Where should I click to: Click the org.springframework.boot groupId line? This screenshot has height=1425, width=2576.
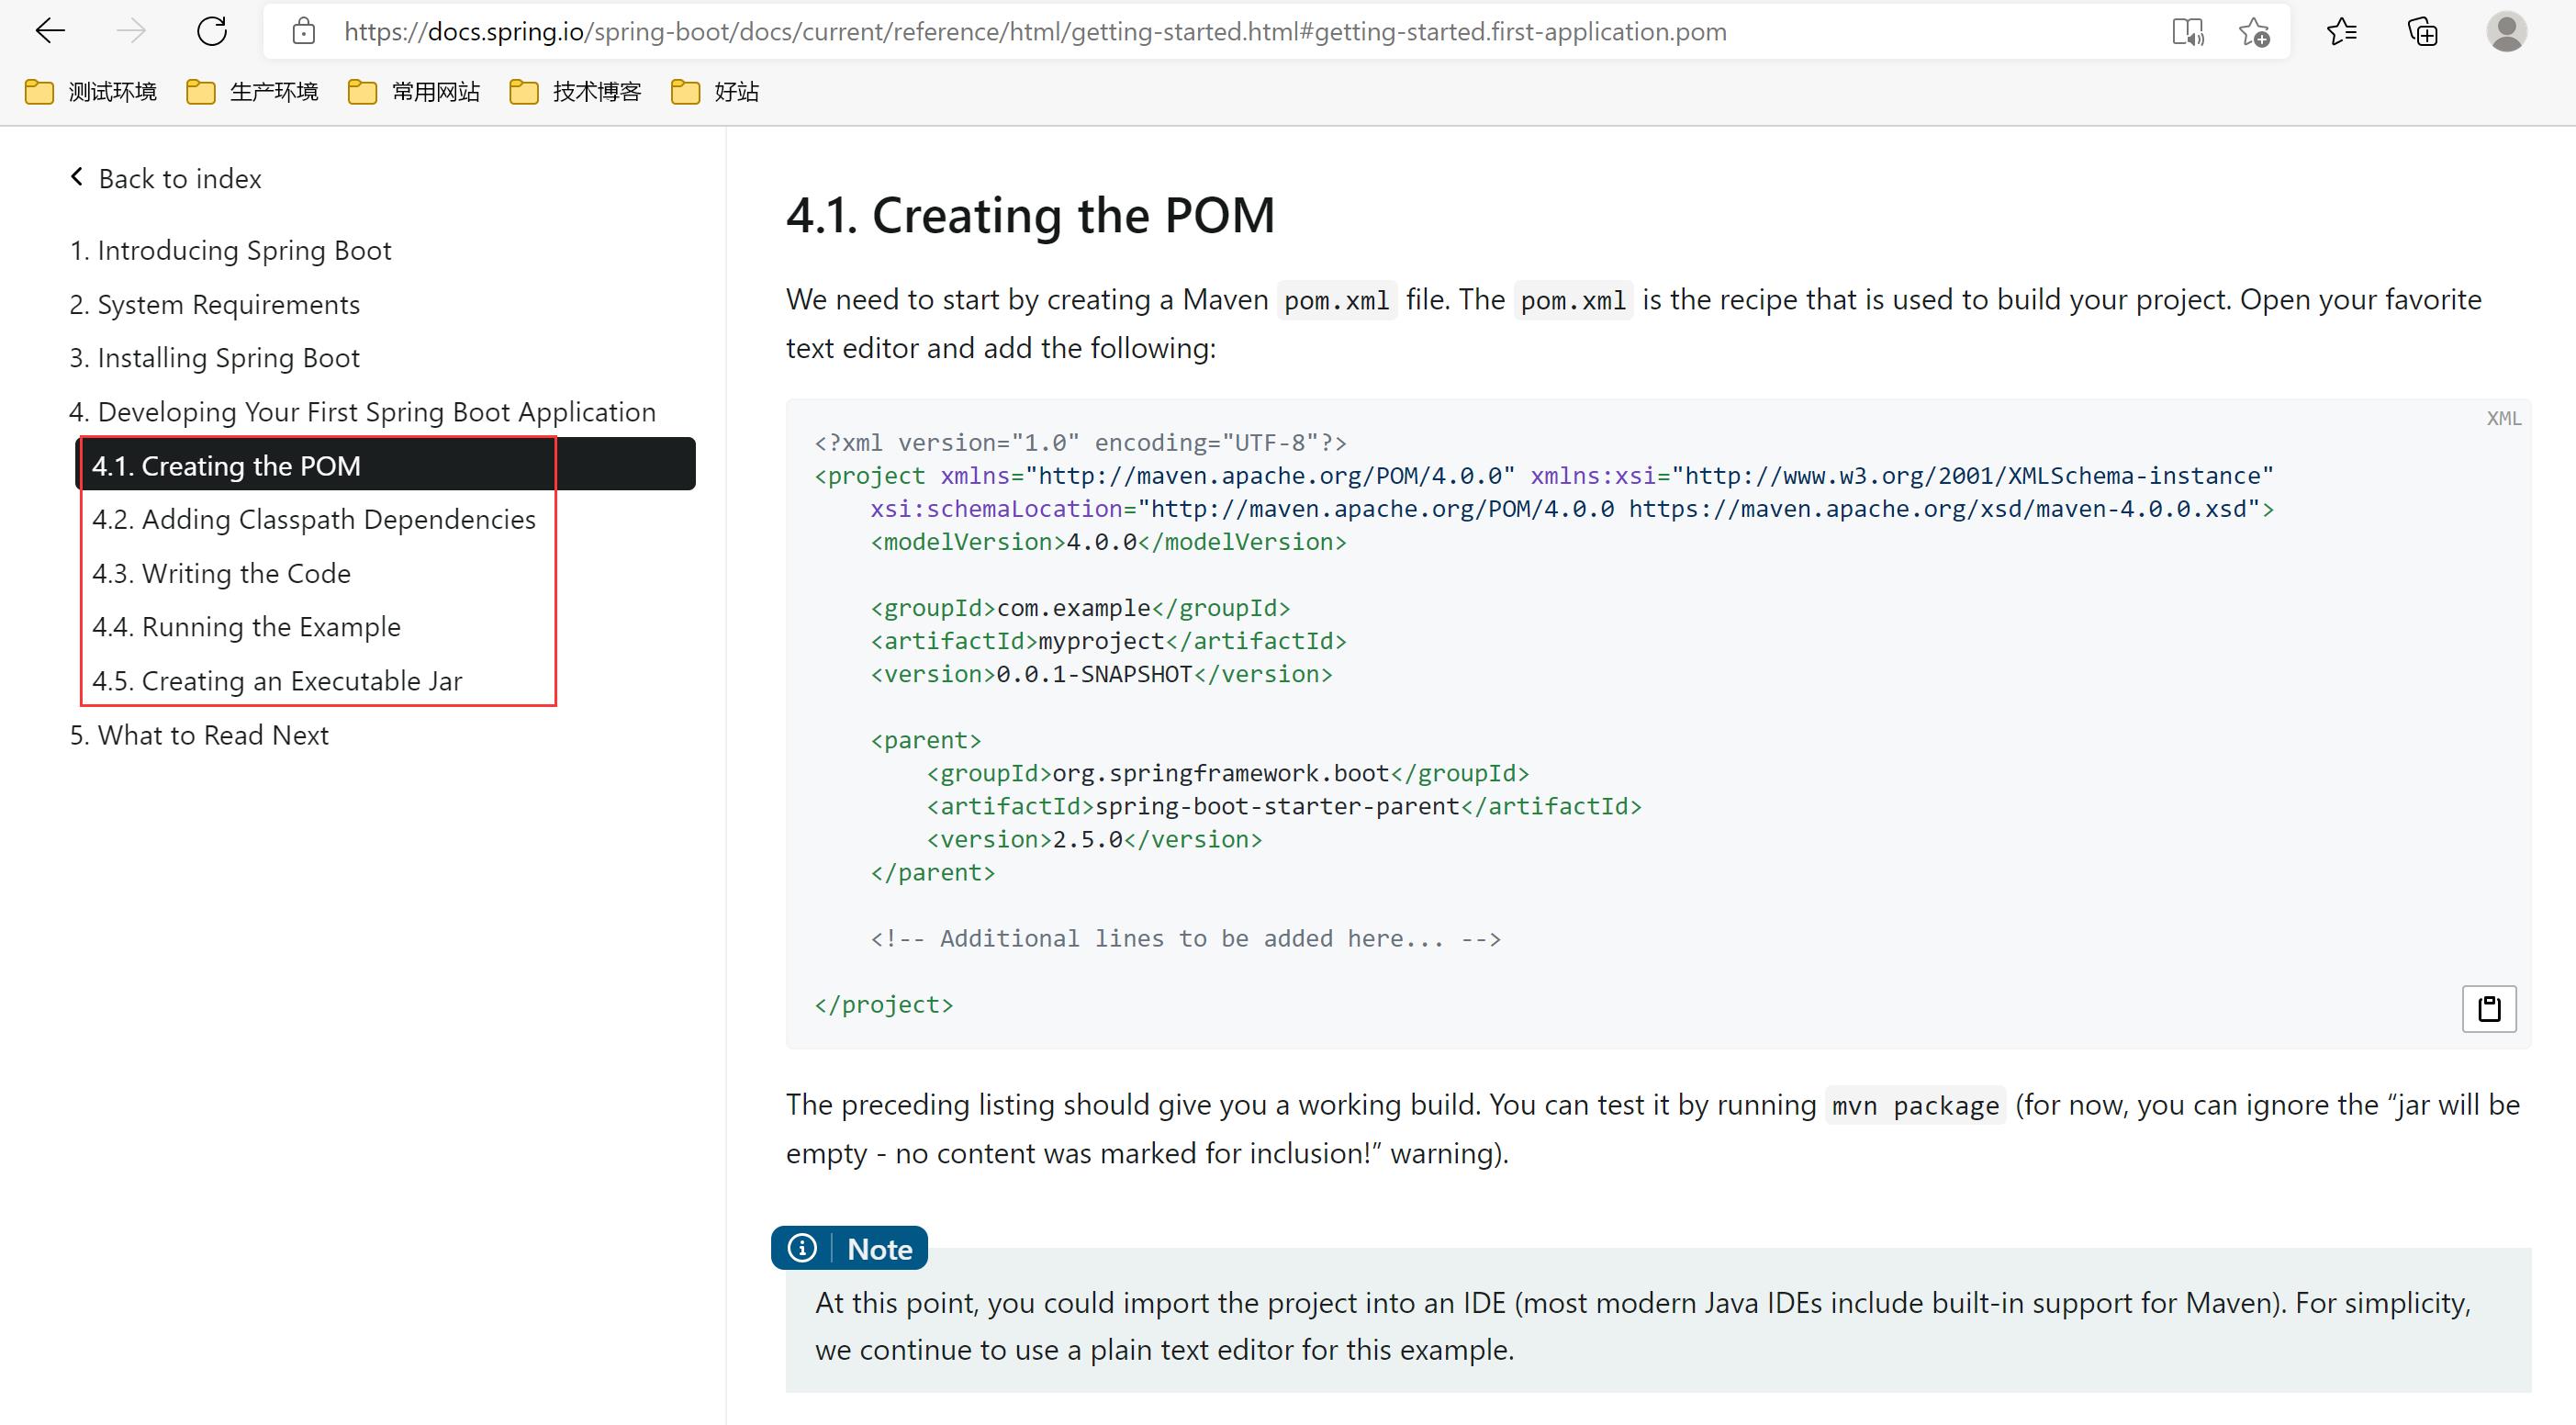(x=1228, y=773)
